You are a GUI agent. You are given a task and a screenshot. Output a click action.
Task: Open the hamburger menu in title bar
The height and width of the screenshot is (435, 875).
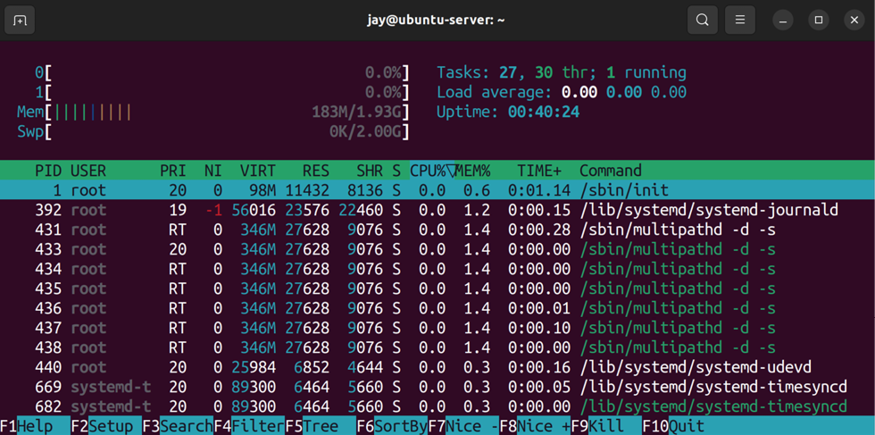[x=740, y=20]
